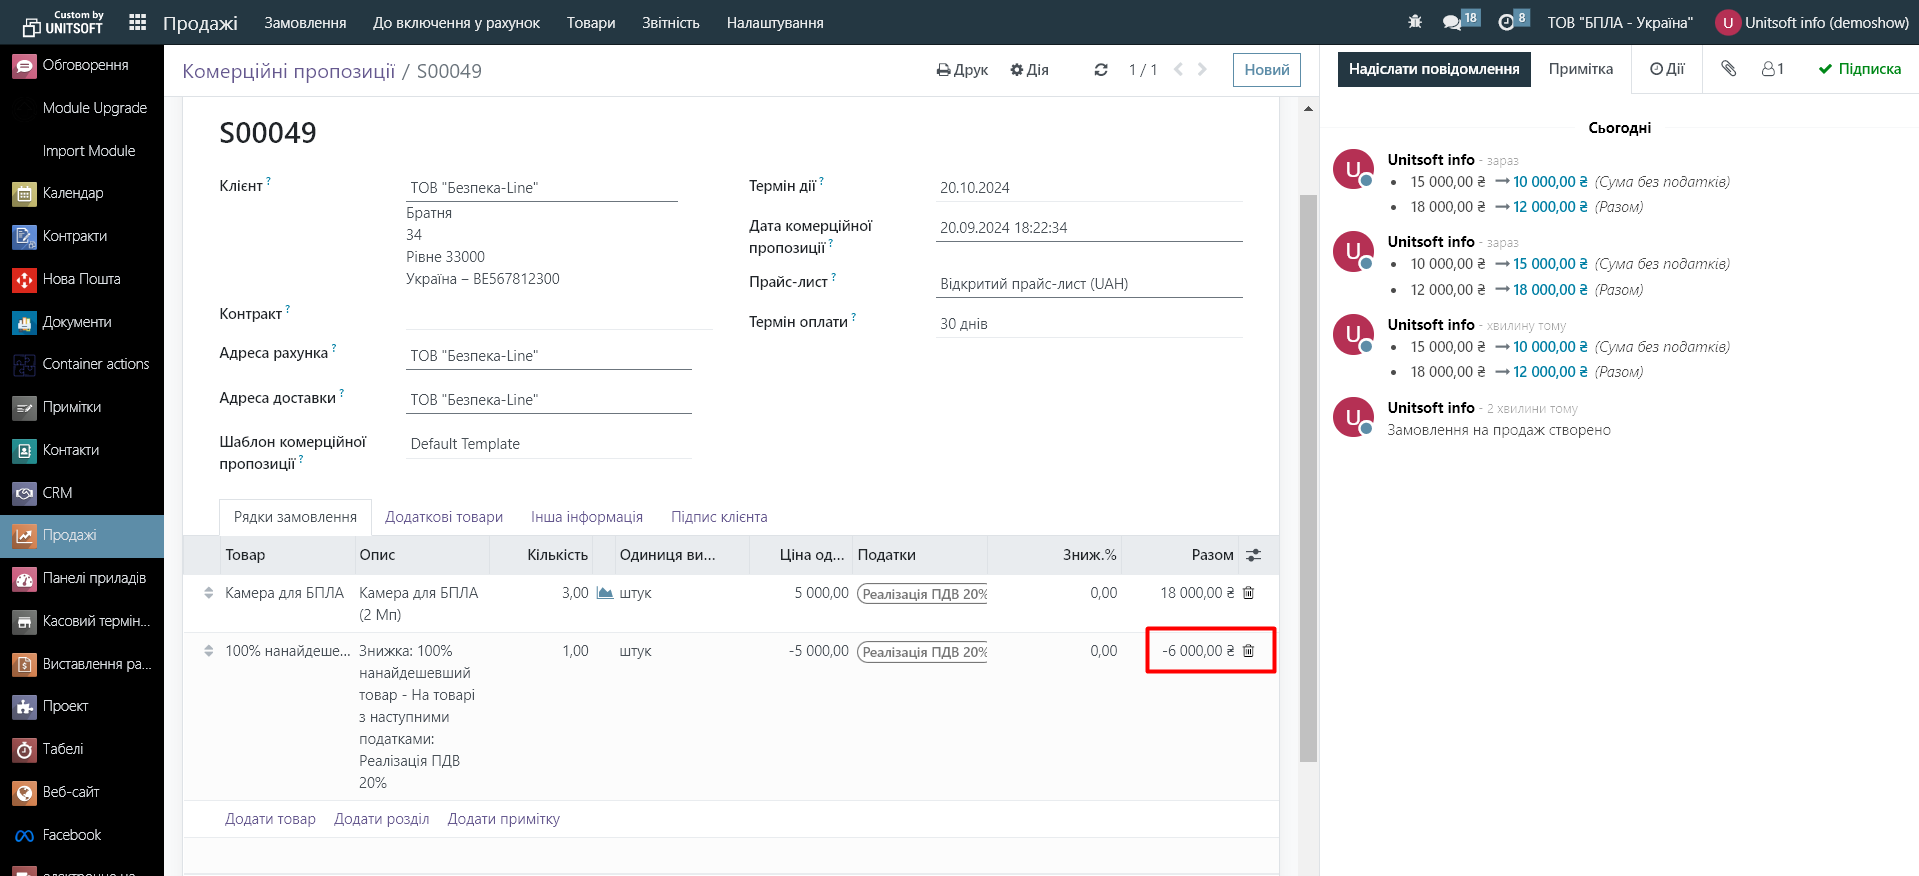Open the followers icon showing 1
The height and width of the screenshot is (876, 1919).
(x=1772, y=69)
